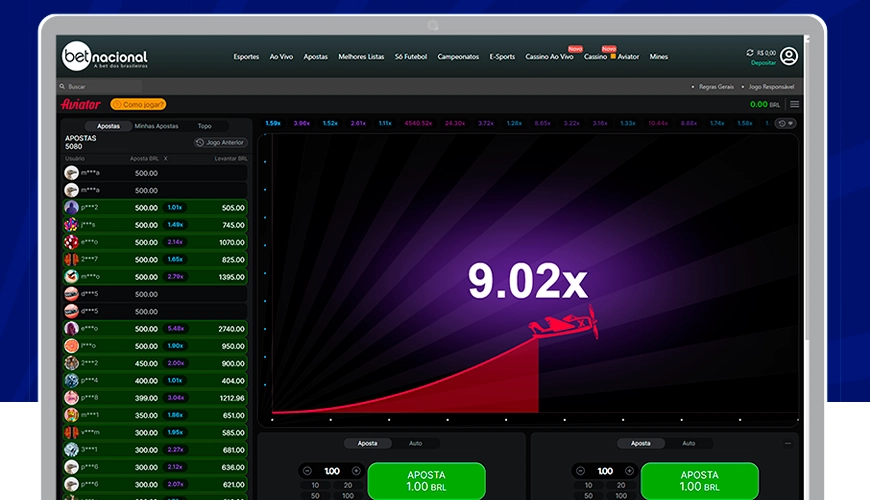Image resolution: width=870 pixels, height=500 pixels.
Task: Switch left panel to Auto mode
Action: click(416, 443)
